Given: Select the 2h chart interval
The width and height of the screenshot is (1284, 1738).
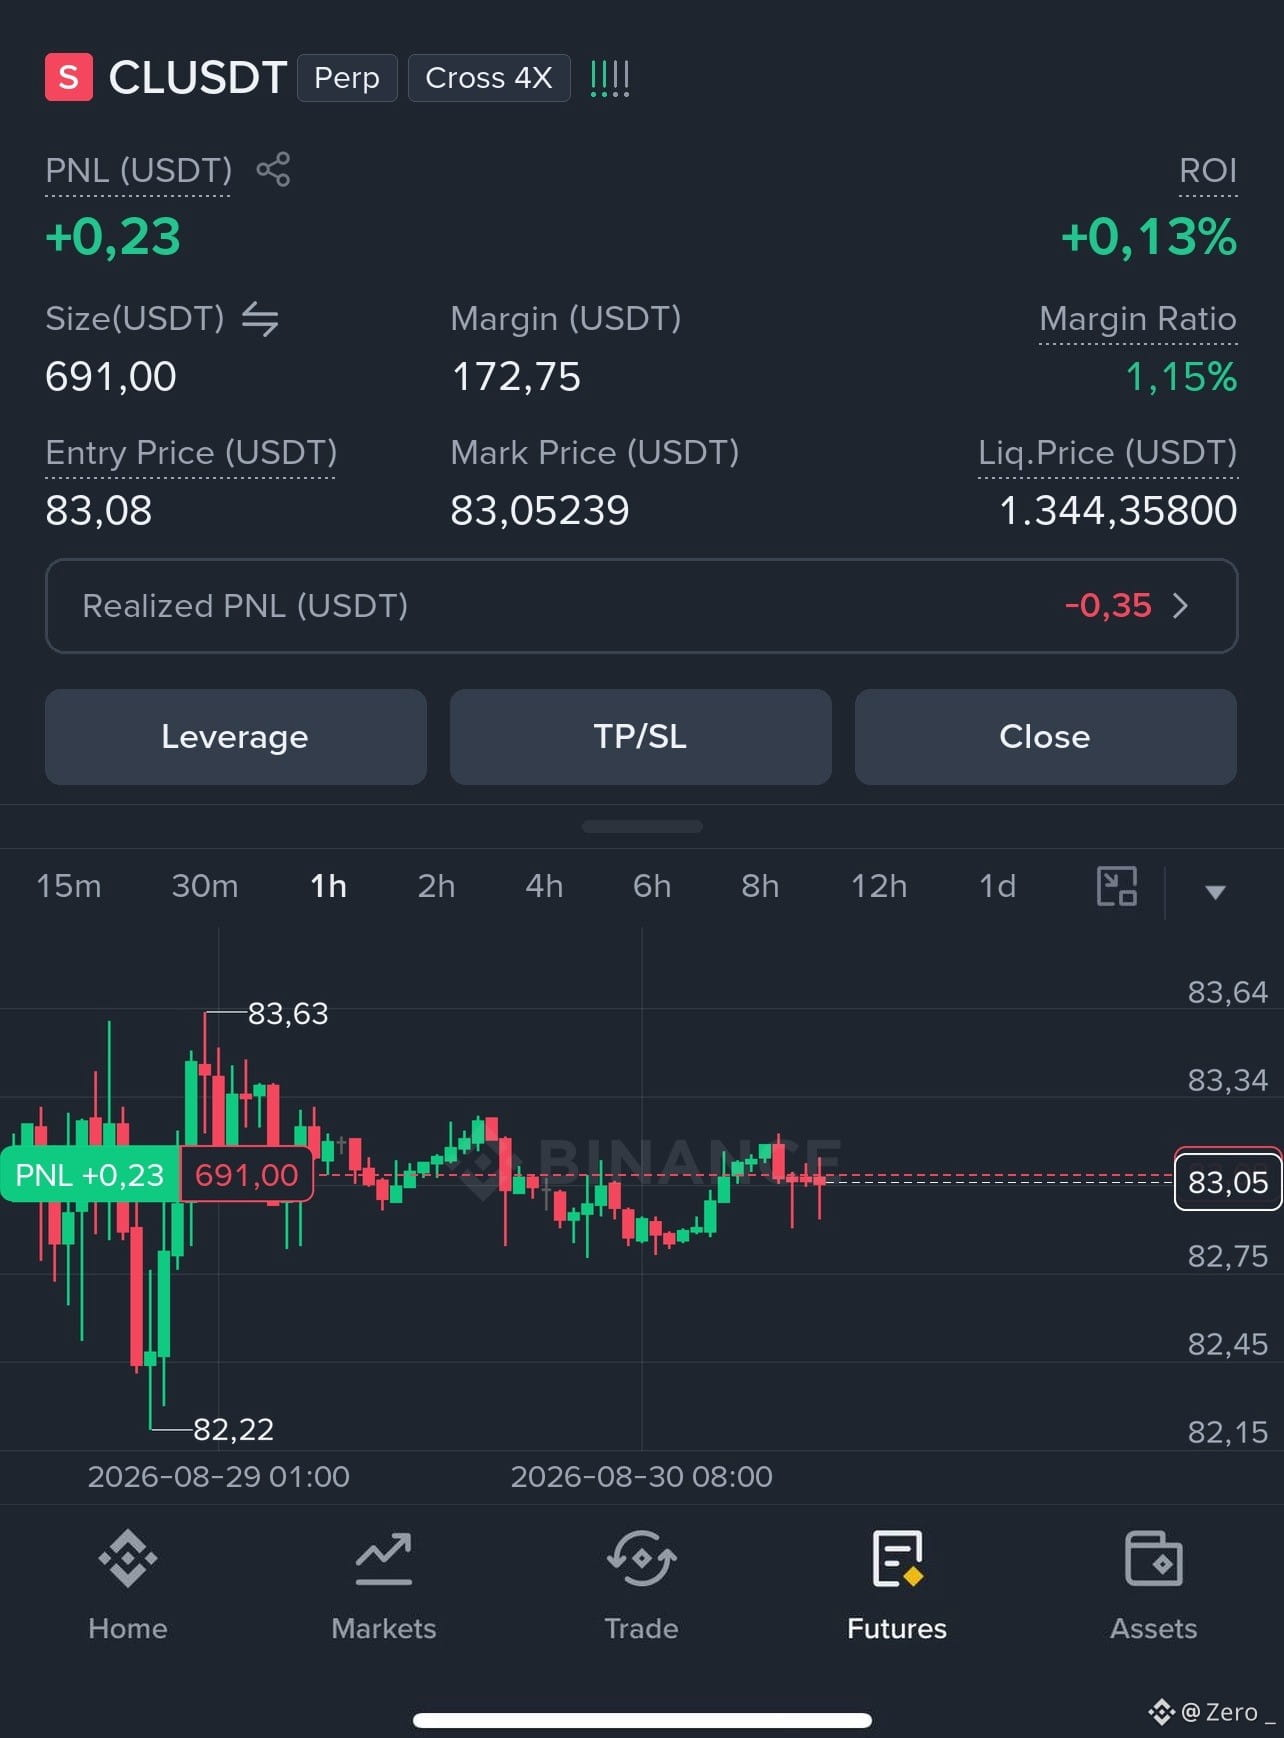Looking at the screenshot, I should 436,886.
